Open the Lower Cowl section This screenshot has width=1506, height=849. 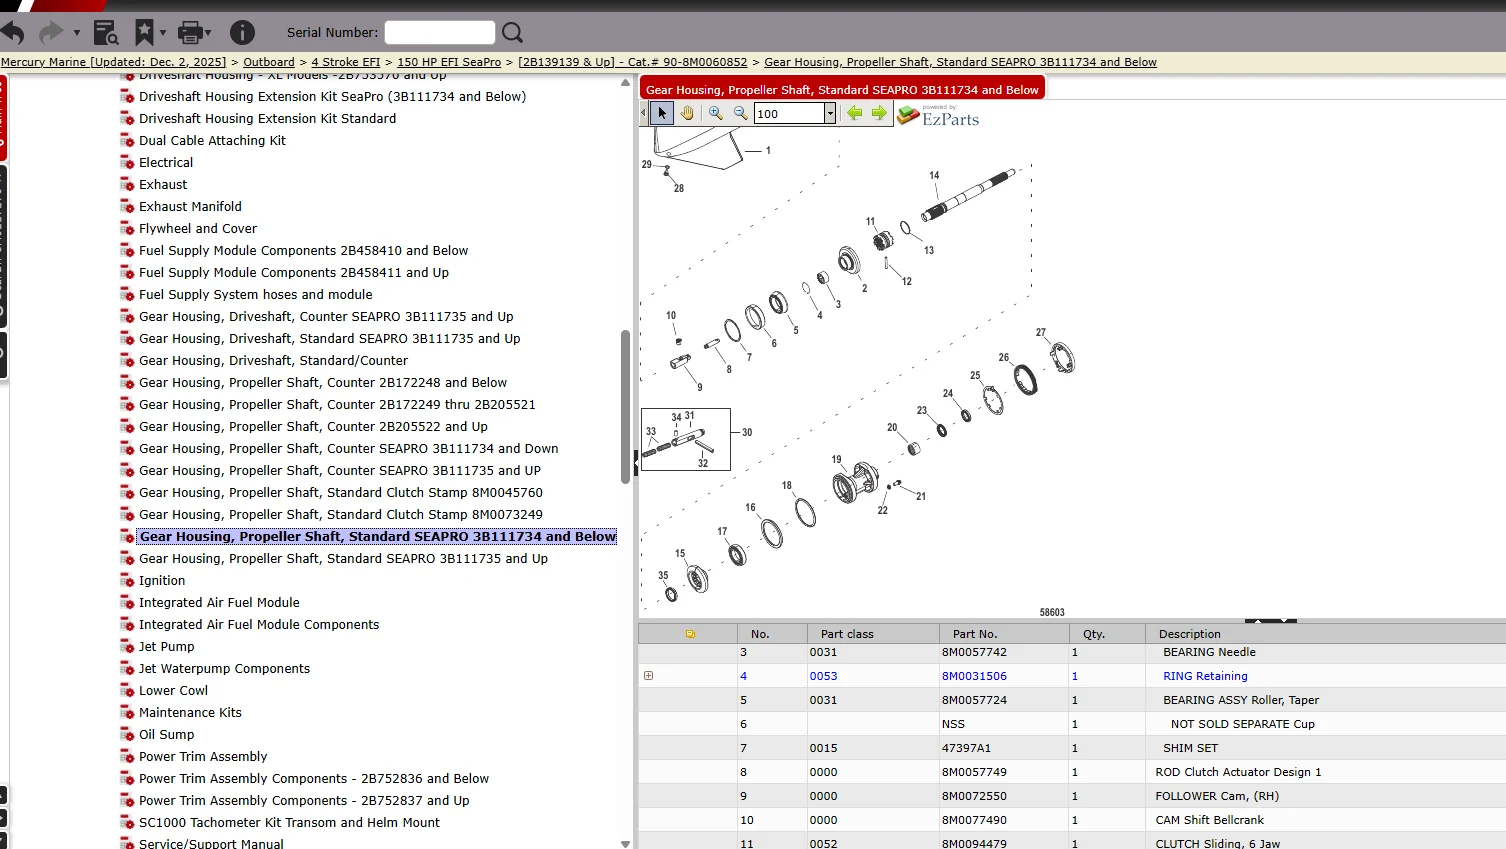pos(173,690)
